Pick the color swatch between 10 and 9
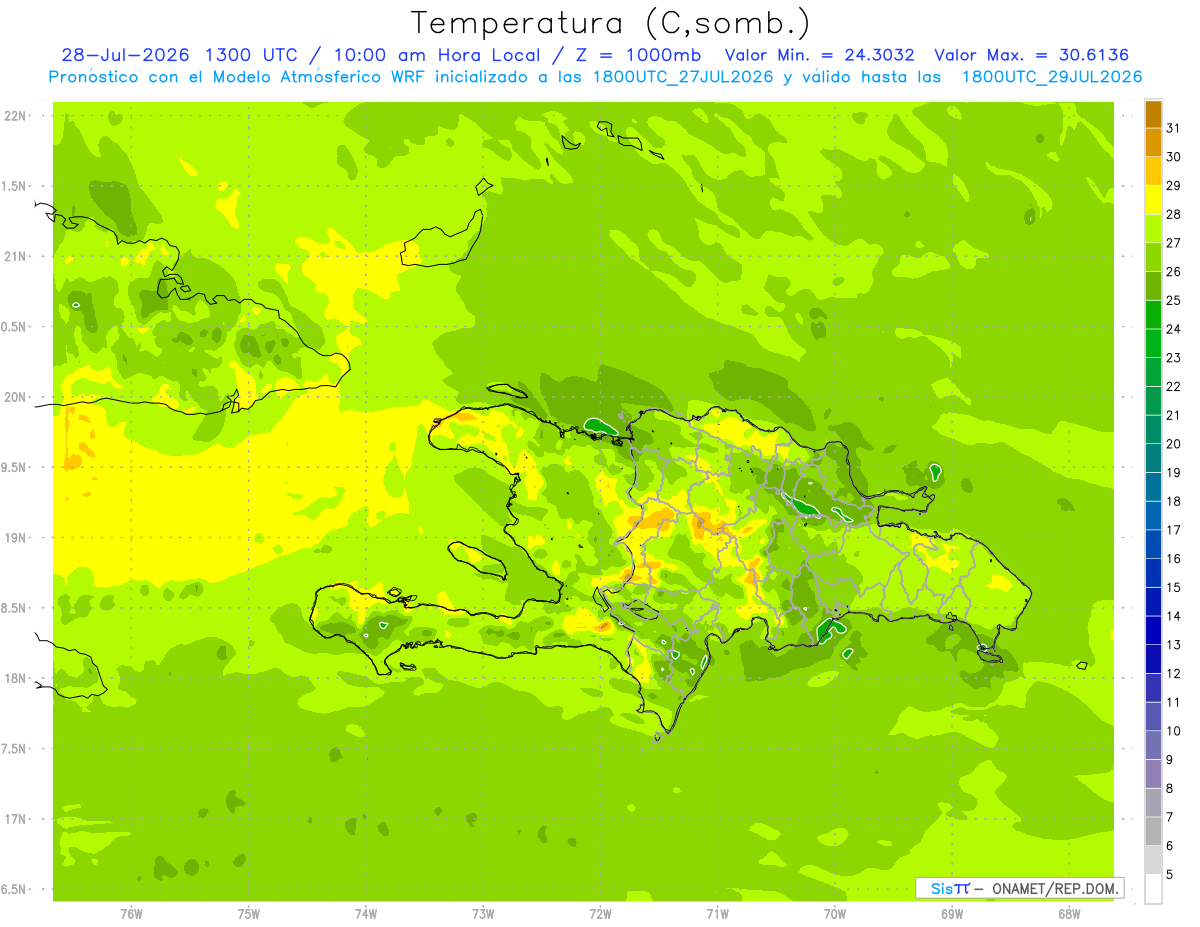The height and width of the screenshot is (927, 1200). (1153, 745)
